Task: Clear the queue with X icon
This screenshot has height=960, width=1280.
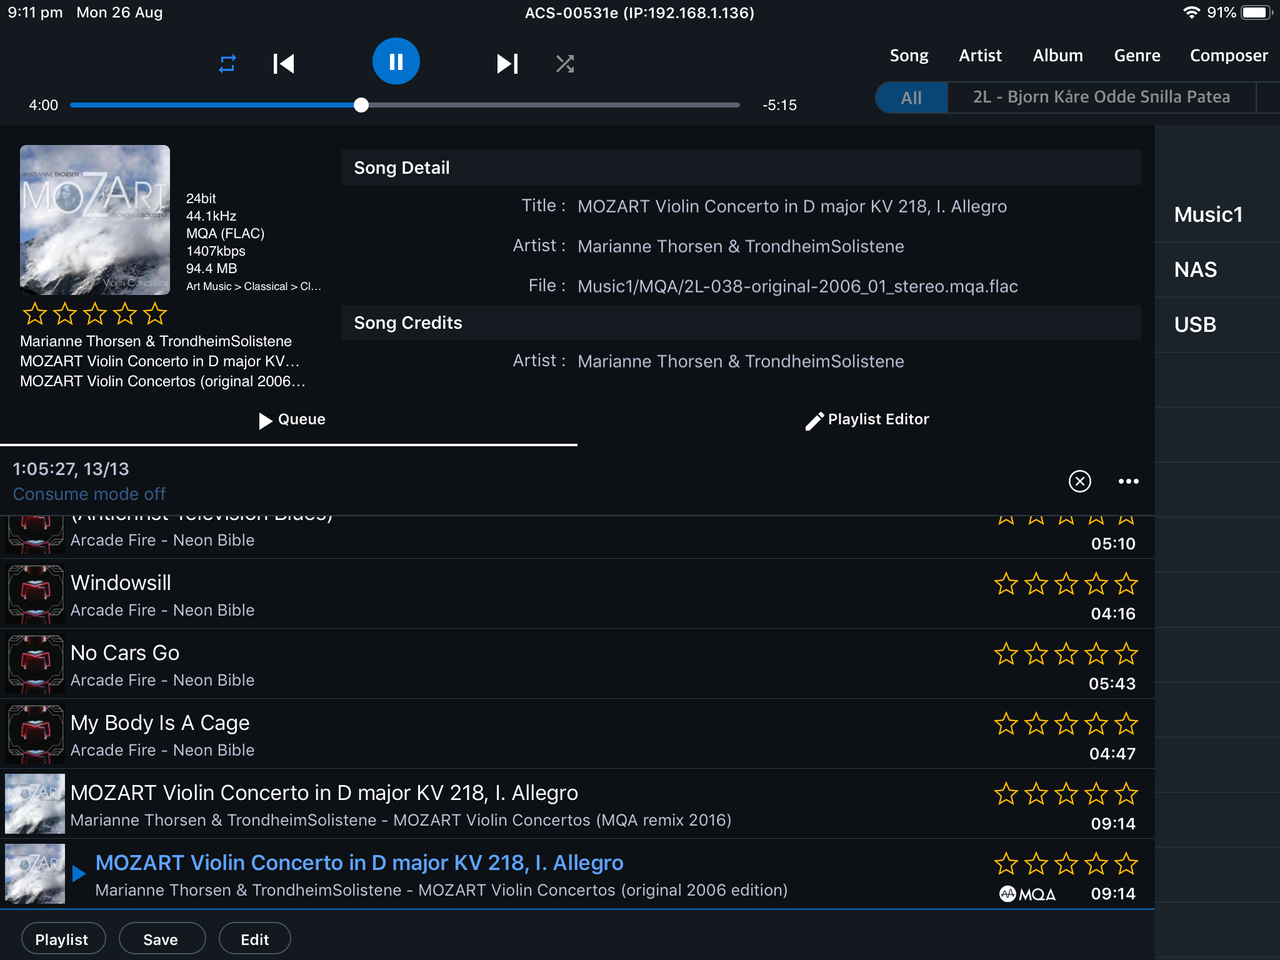Action: point(1080,481)
